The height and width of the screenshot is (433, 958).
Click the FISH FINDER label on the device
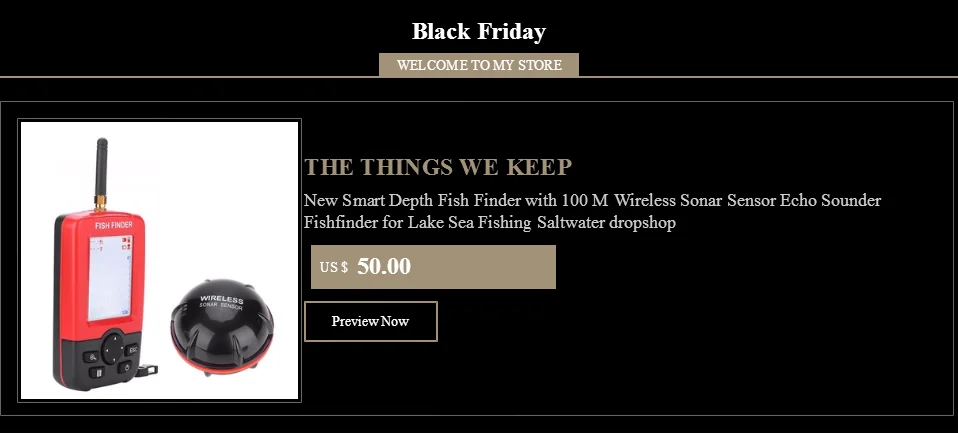click(114, 225)
